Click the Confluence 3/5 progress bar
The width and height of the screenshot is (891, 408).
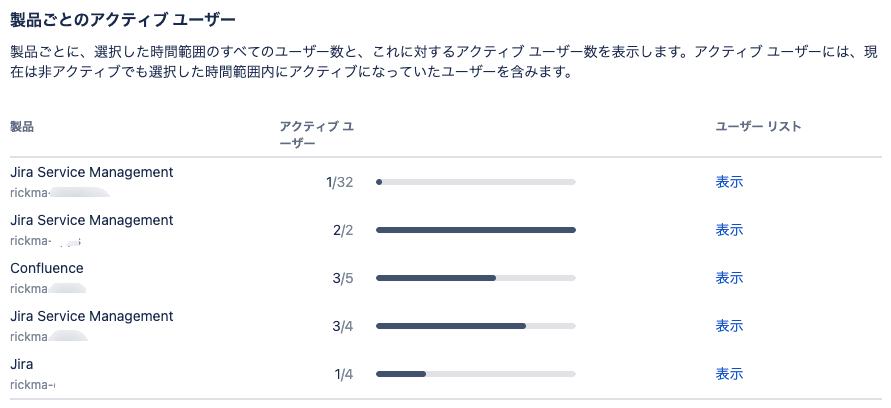(x=476, y=278)
